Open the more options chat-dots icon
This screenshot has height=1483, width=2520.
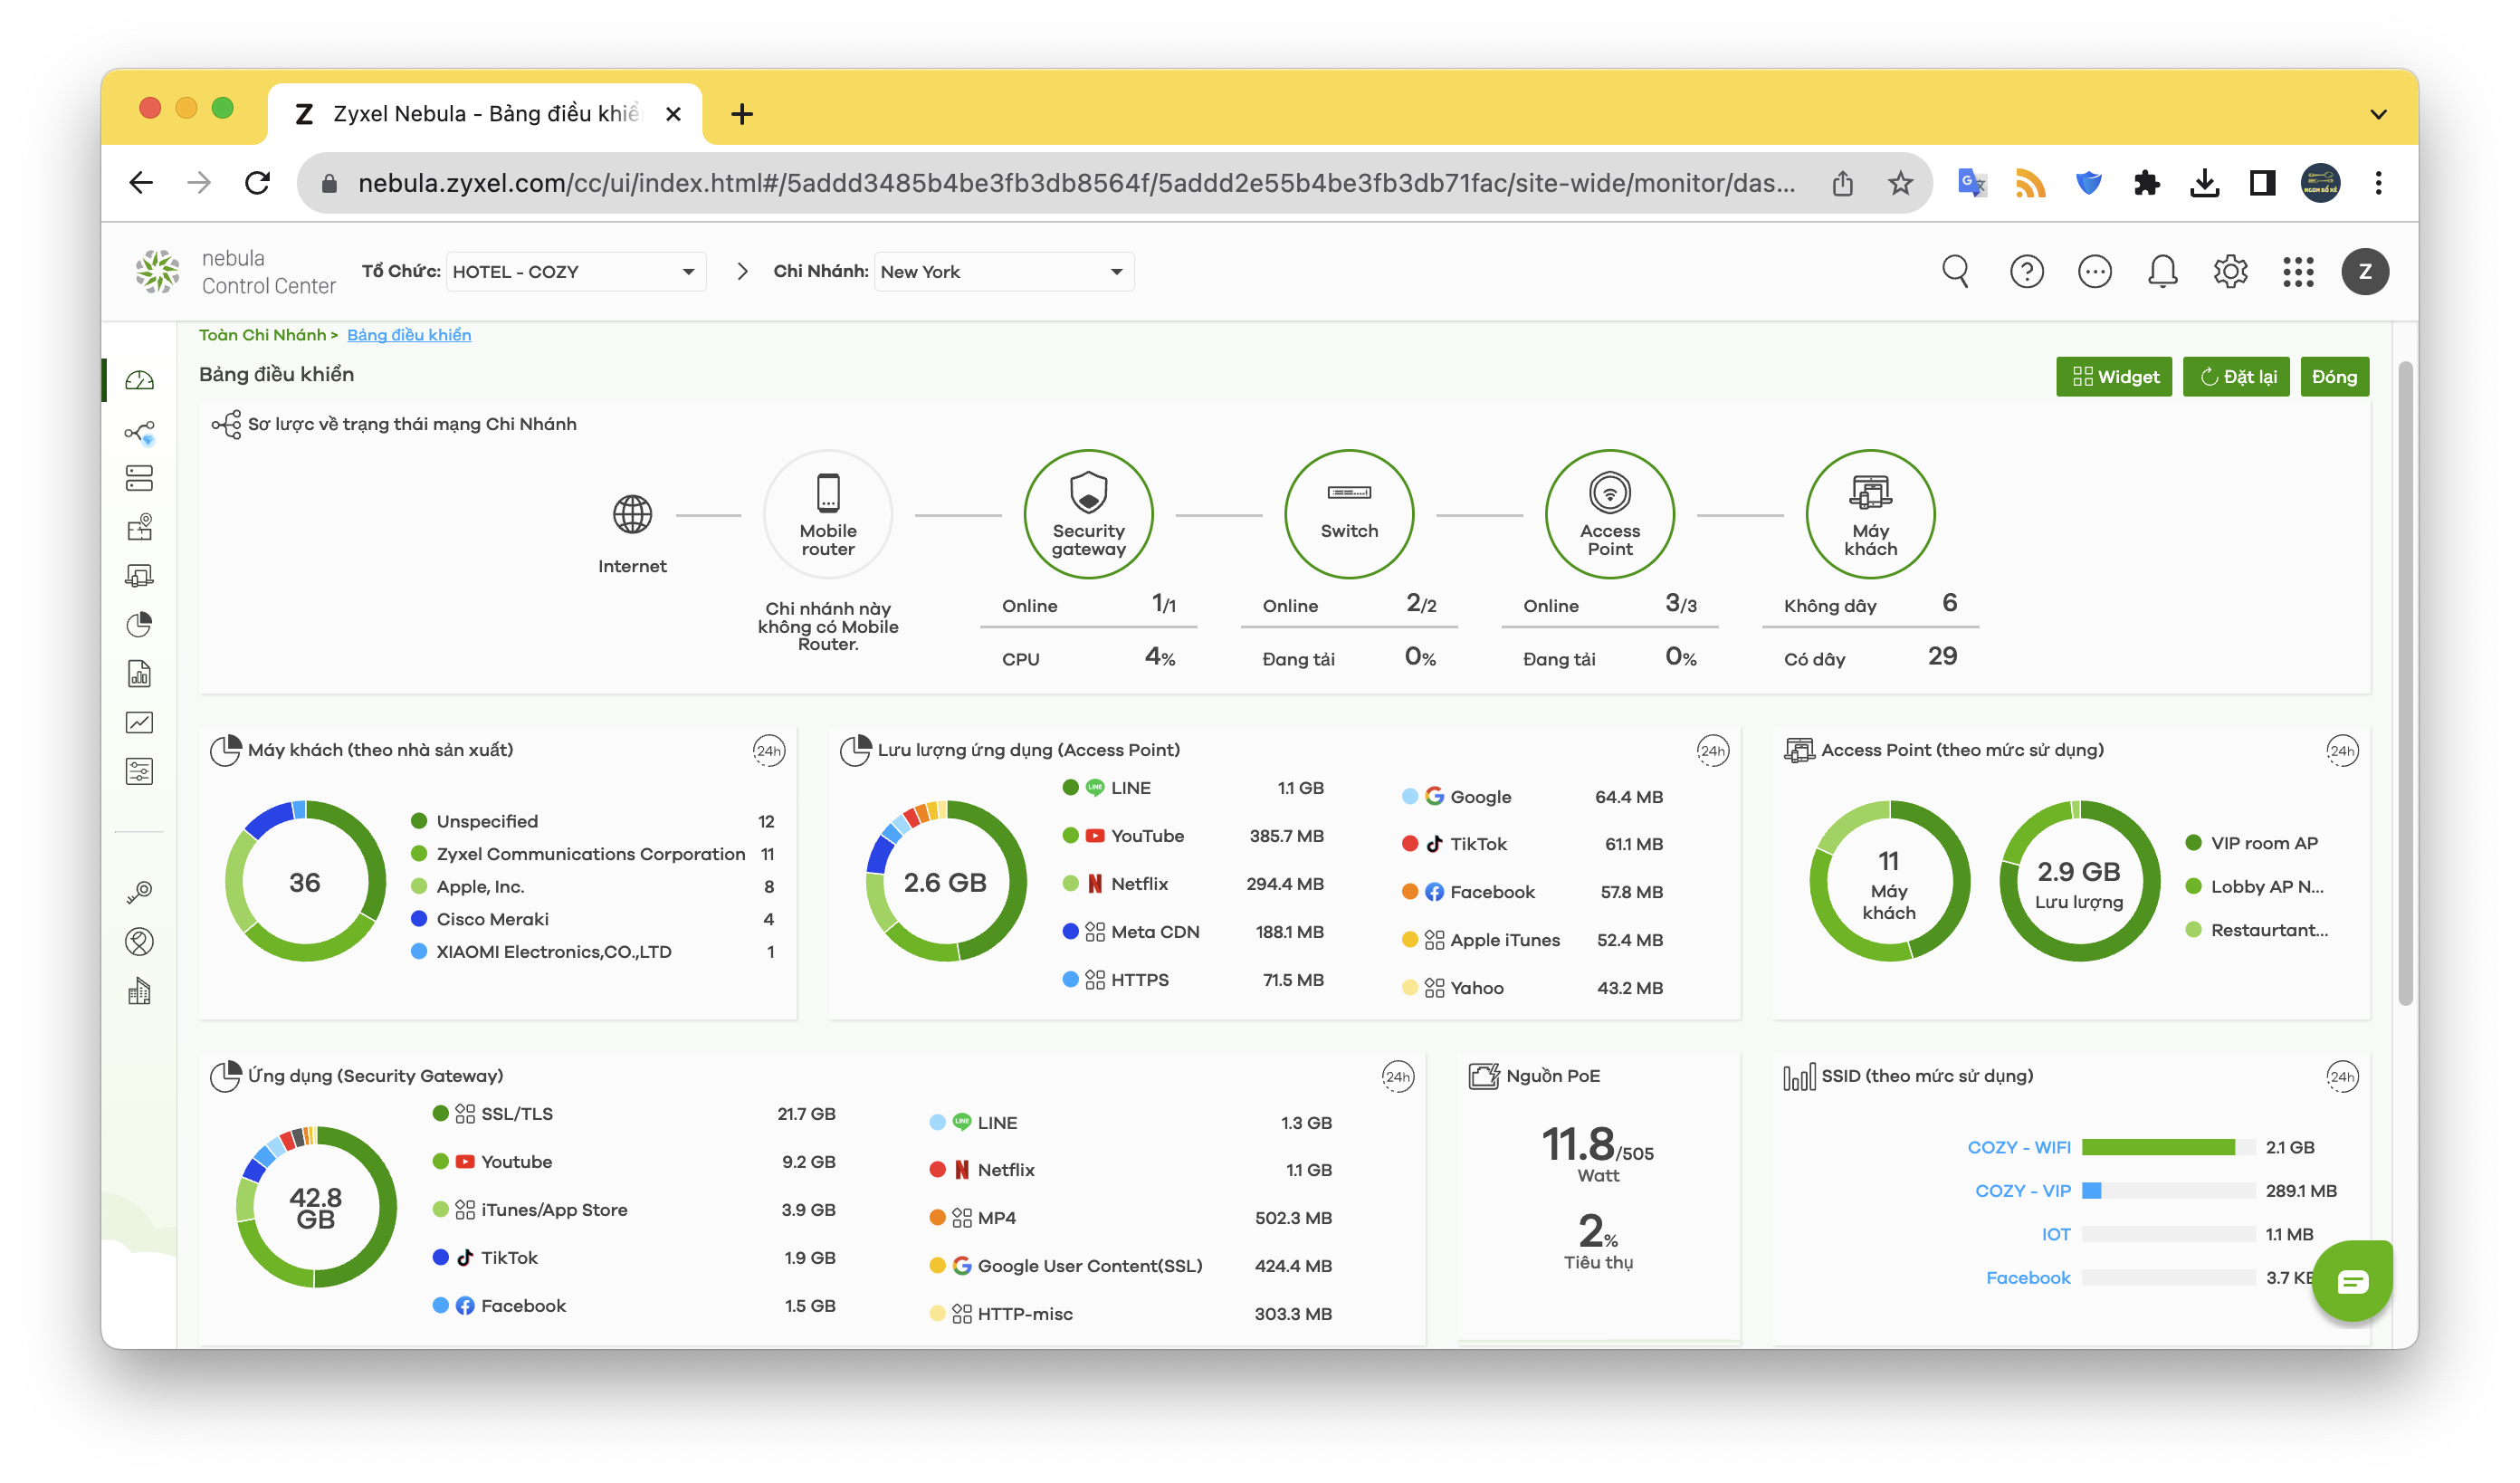[x=2094, y=271]
